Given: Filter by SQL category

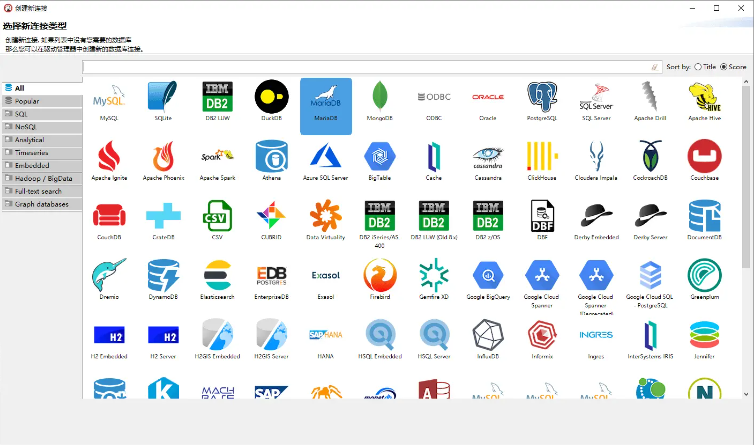Looking at the screenshot, I should pos(42,114).
